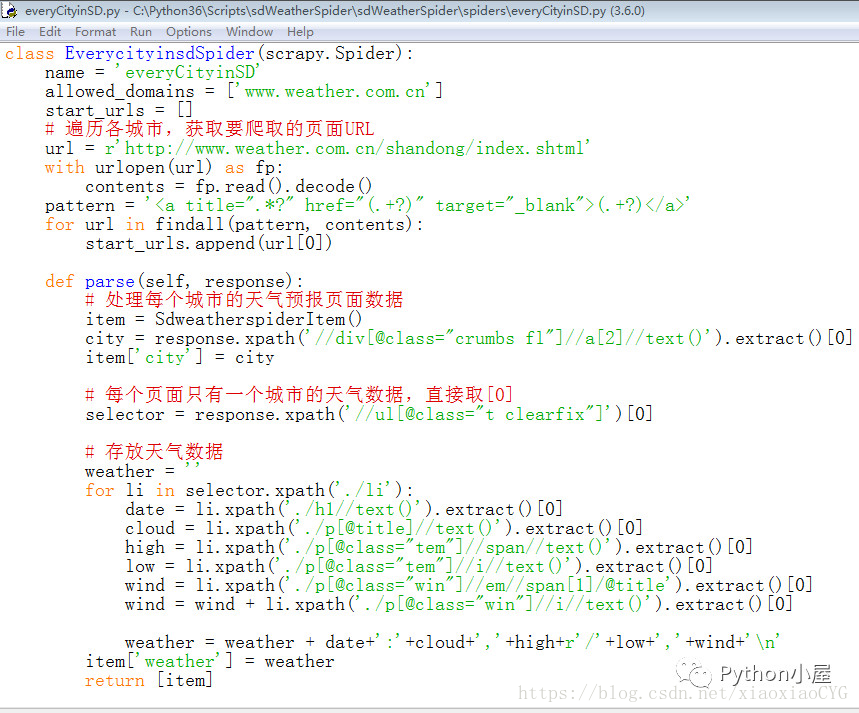Click the 'def parse(self, response):' line
This screenshot has width=859, height=713.
point(174,281)
